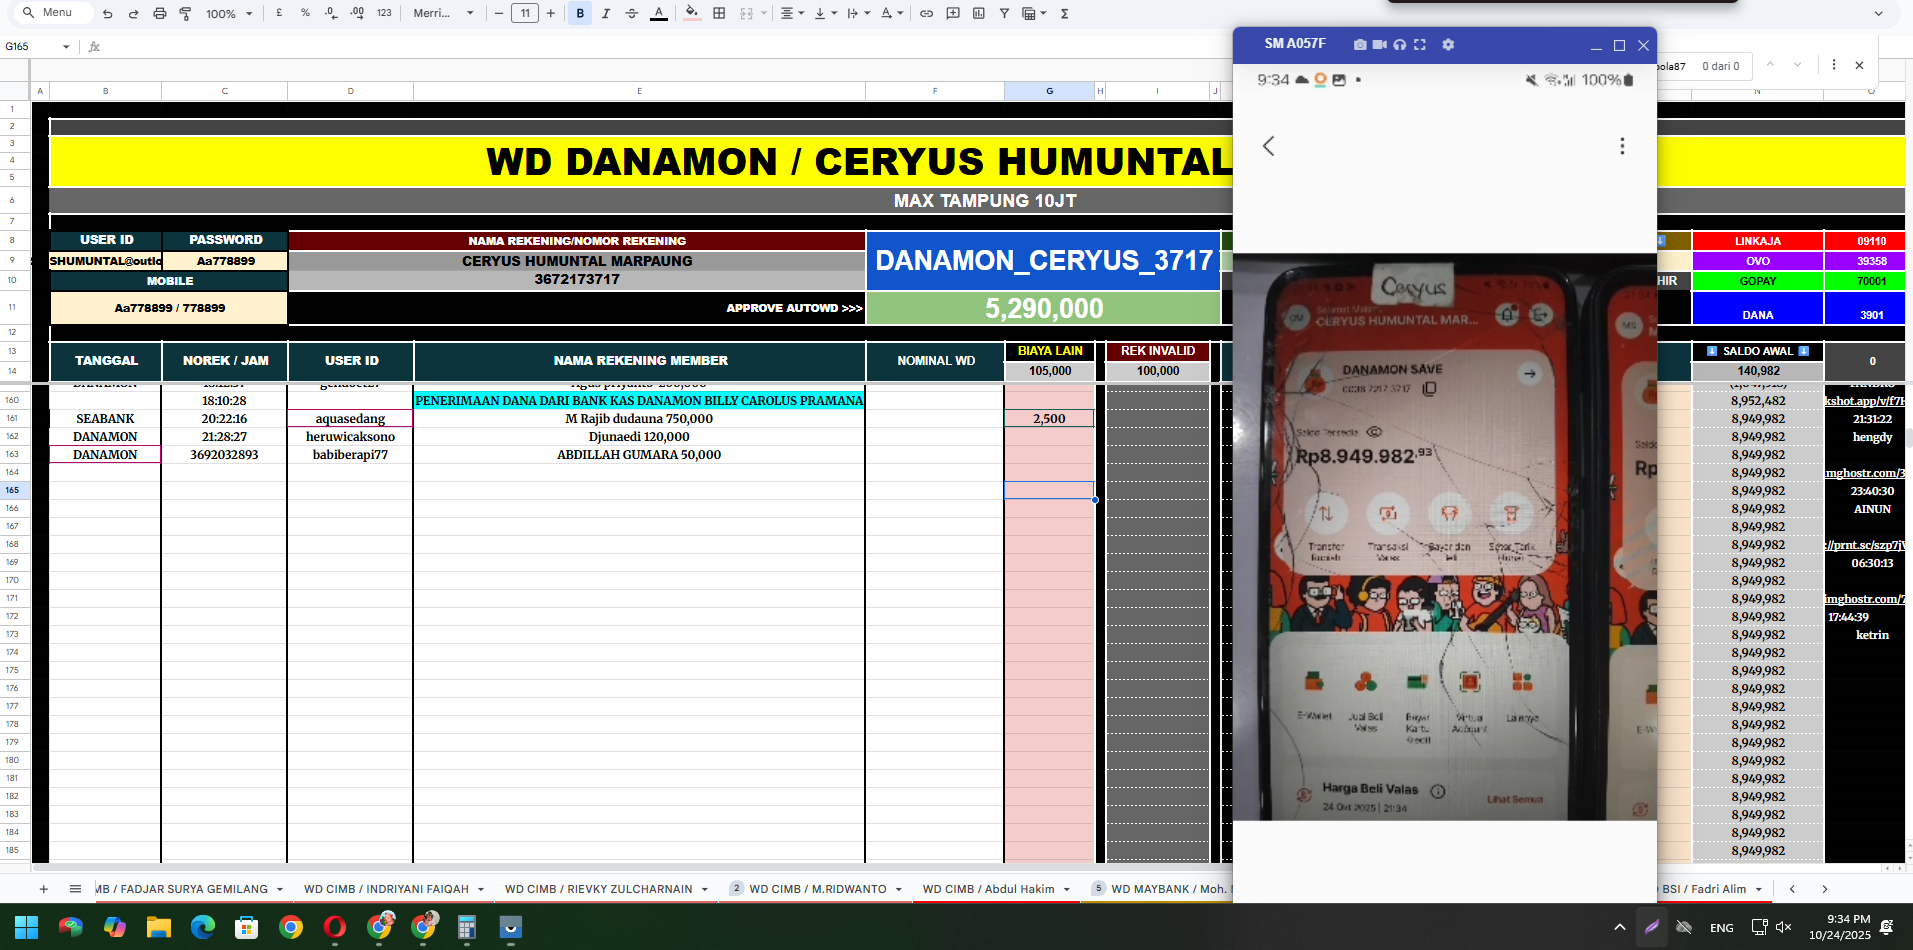Image resolution: width=1913 pixels, height=950 pixels.
Task: Increase decimal places
Action: pyautogui.click(x=357, y=13)
